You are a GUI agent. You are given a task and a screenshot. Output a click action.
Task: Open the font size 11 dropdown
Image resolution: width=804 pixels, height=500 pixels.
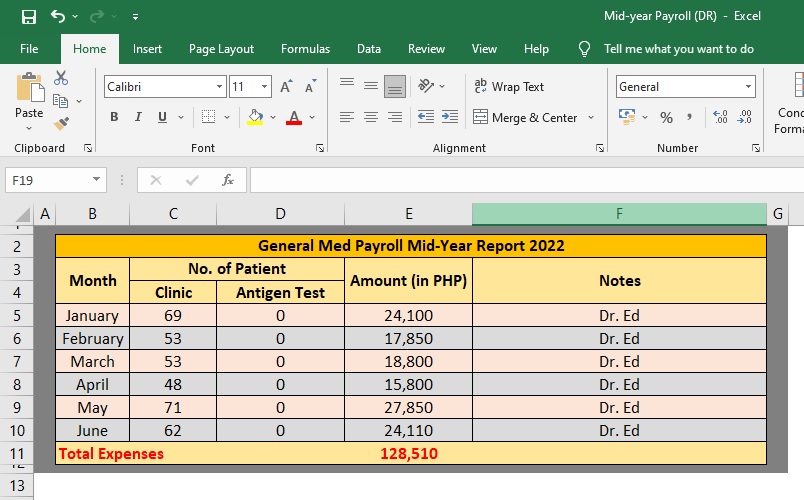coord(264,87)
